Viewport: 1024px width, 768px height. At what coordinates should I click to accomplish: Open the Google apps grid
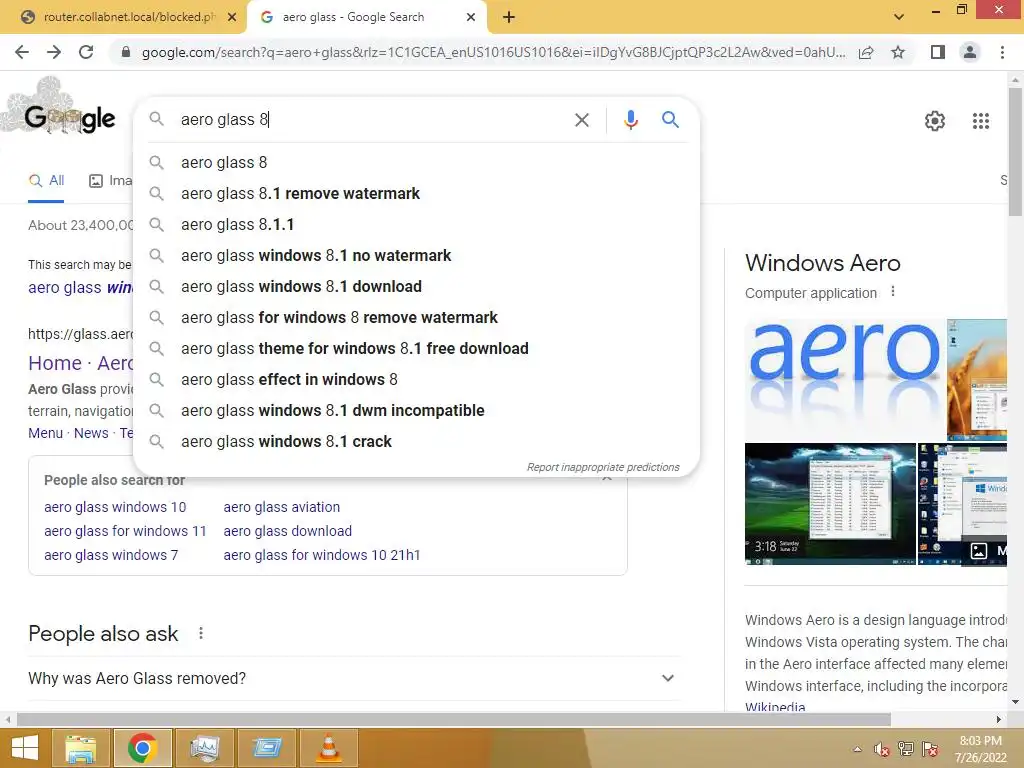tap(981, 121)
